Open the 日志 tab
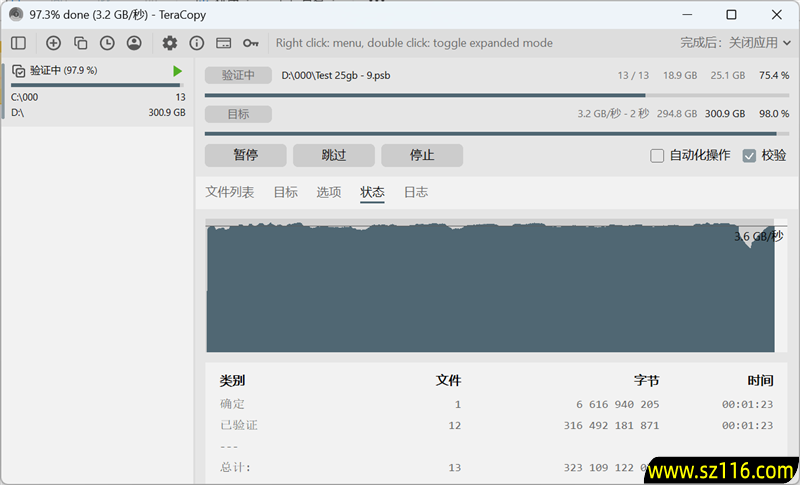 (416, 192)
